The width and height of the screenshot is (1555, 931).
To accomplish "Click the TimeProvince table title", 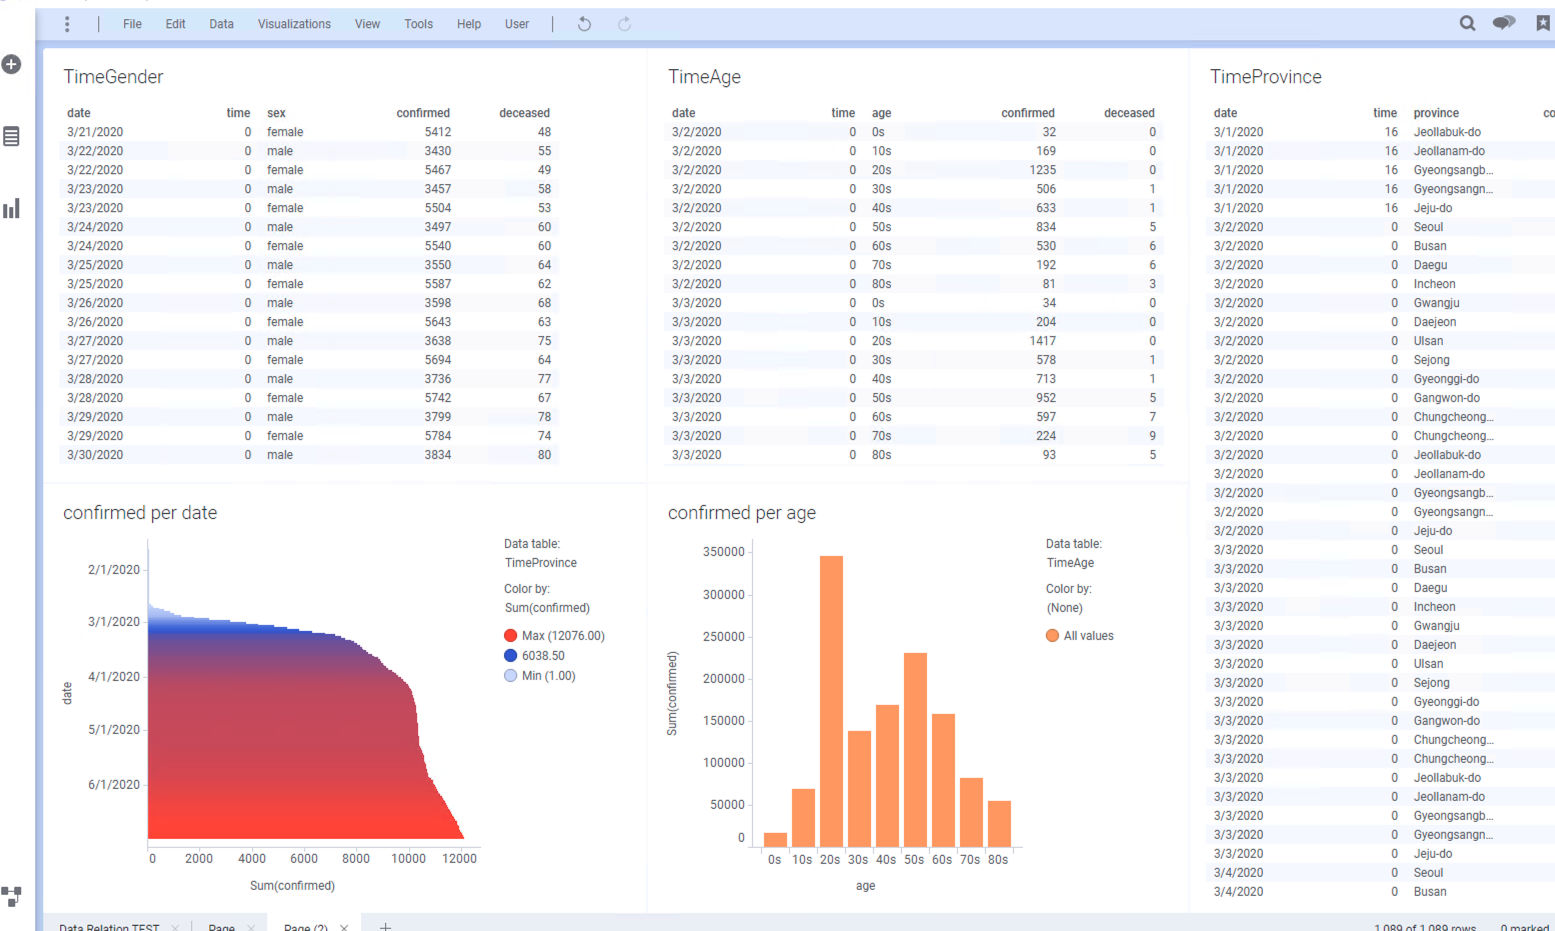I will coord(1265,77).
